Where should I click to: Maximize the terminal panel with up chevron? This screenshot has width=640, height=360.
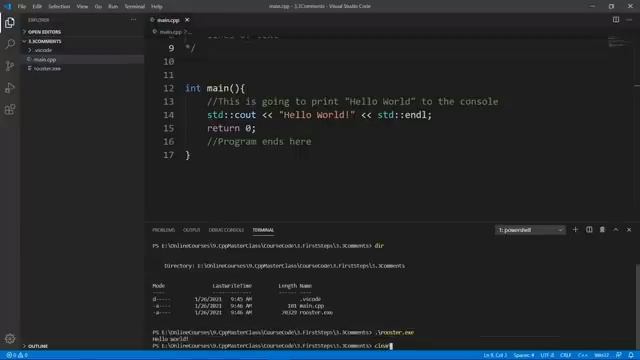[616, 230]
